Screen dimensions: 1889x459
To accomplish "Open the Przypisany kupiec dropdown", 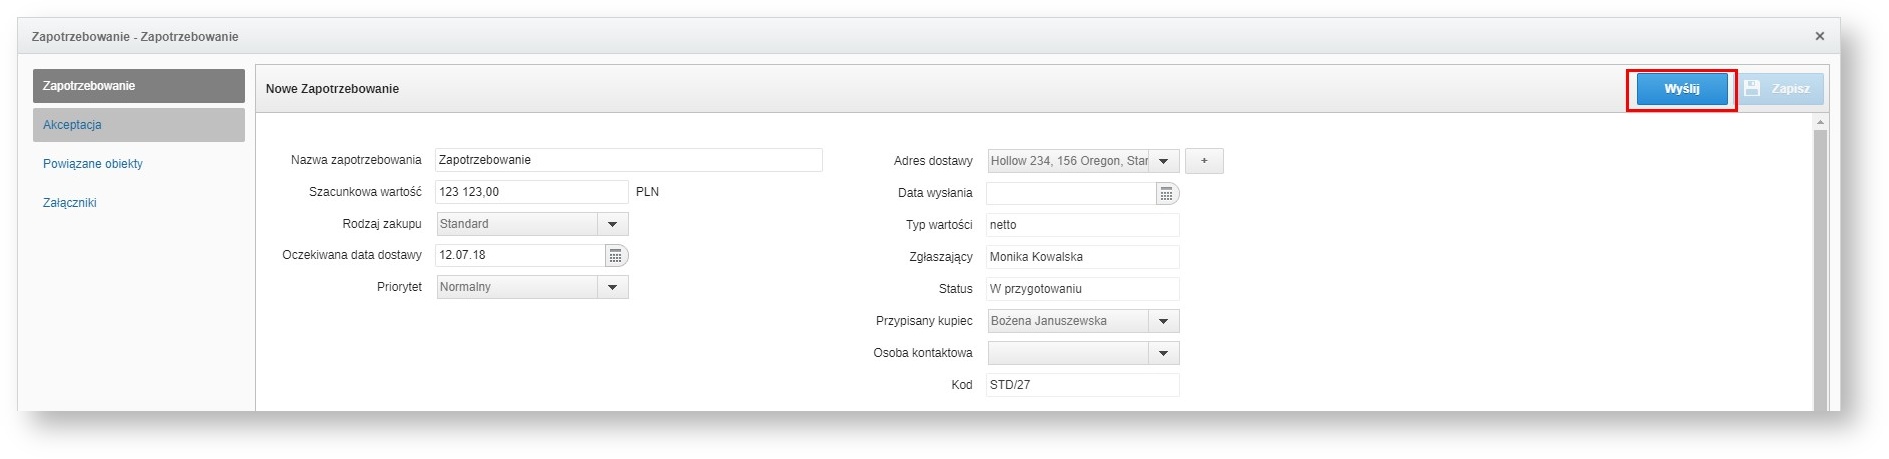I will pyautogui.click(x=1163, y=322).
